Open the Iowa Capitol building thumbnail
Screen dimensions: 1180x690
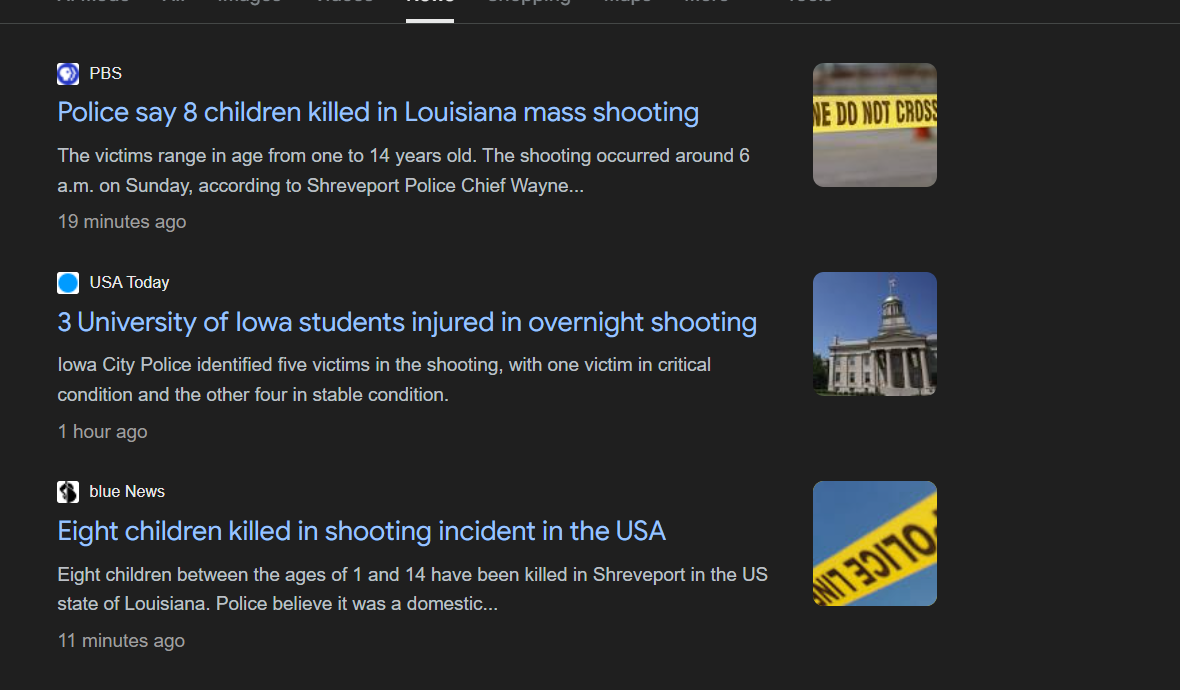coord(874,334)
